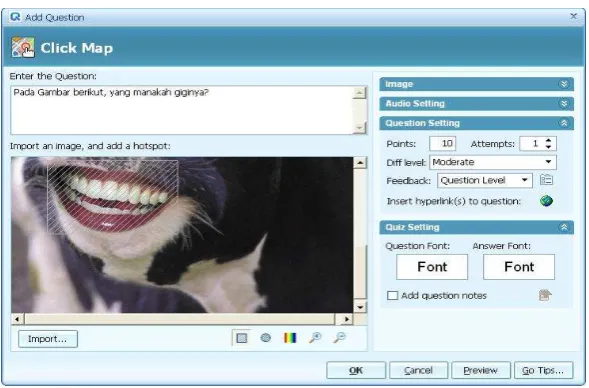Choose the Question Font button
Image resolution: width=589 pixels, height=388 pixels.
pyautogui.click(x=432, y=267)
